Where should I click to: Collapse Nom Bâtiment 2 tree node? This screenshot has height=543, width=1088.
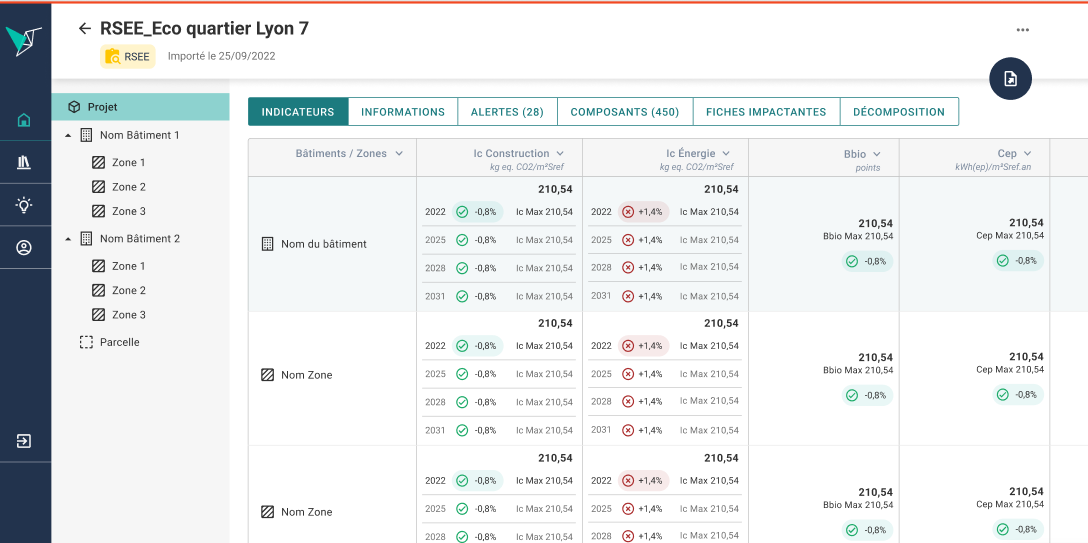pos(68,239)
